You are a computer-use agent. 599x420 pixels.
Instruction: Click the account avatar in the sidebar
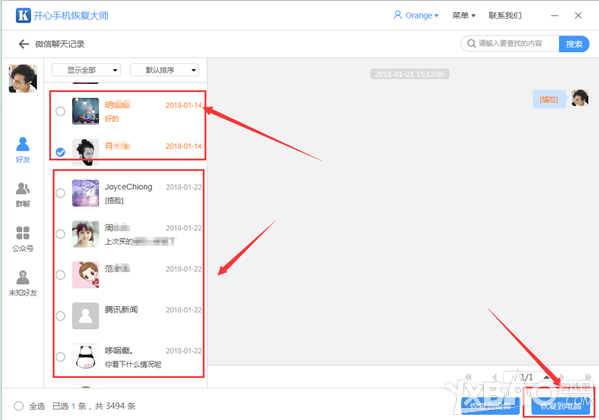coord(23,78)
